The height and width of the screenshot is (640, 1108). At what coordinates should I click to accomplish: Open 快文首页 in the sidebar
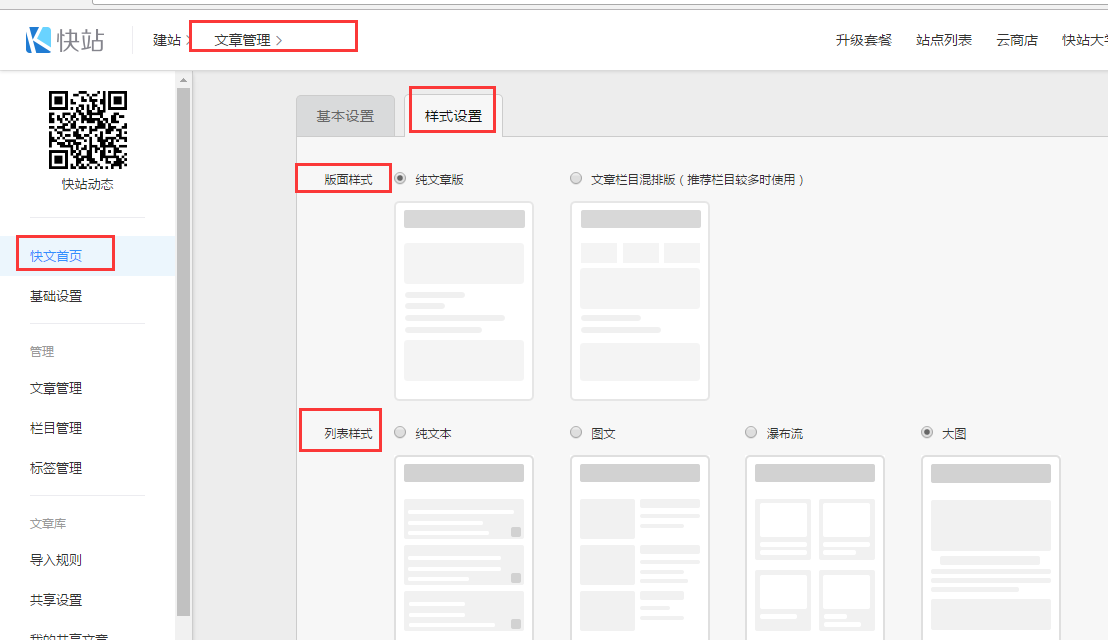(x=56, y=256)
